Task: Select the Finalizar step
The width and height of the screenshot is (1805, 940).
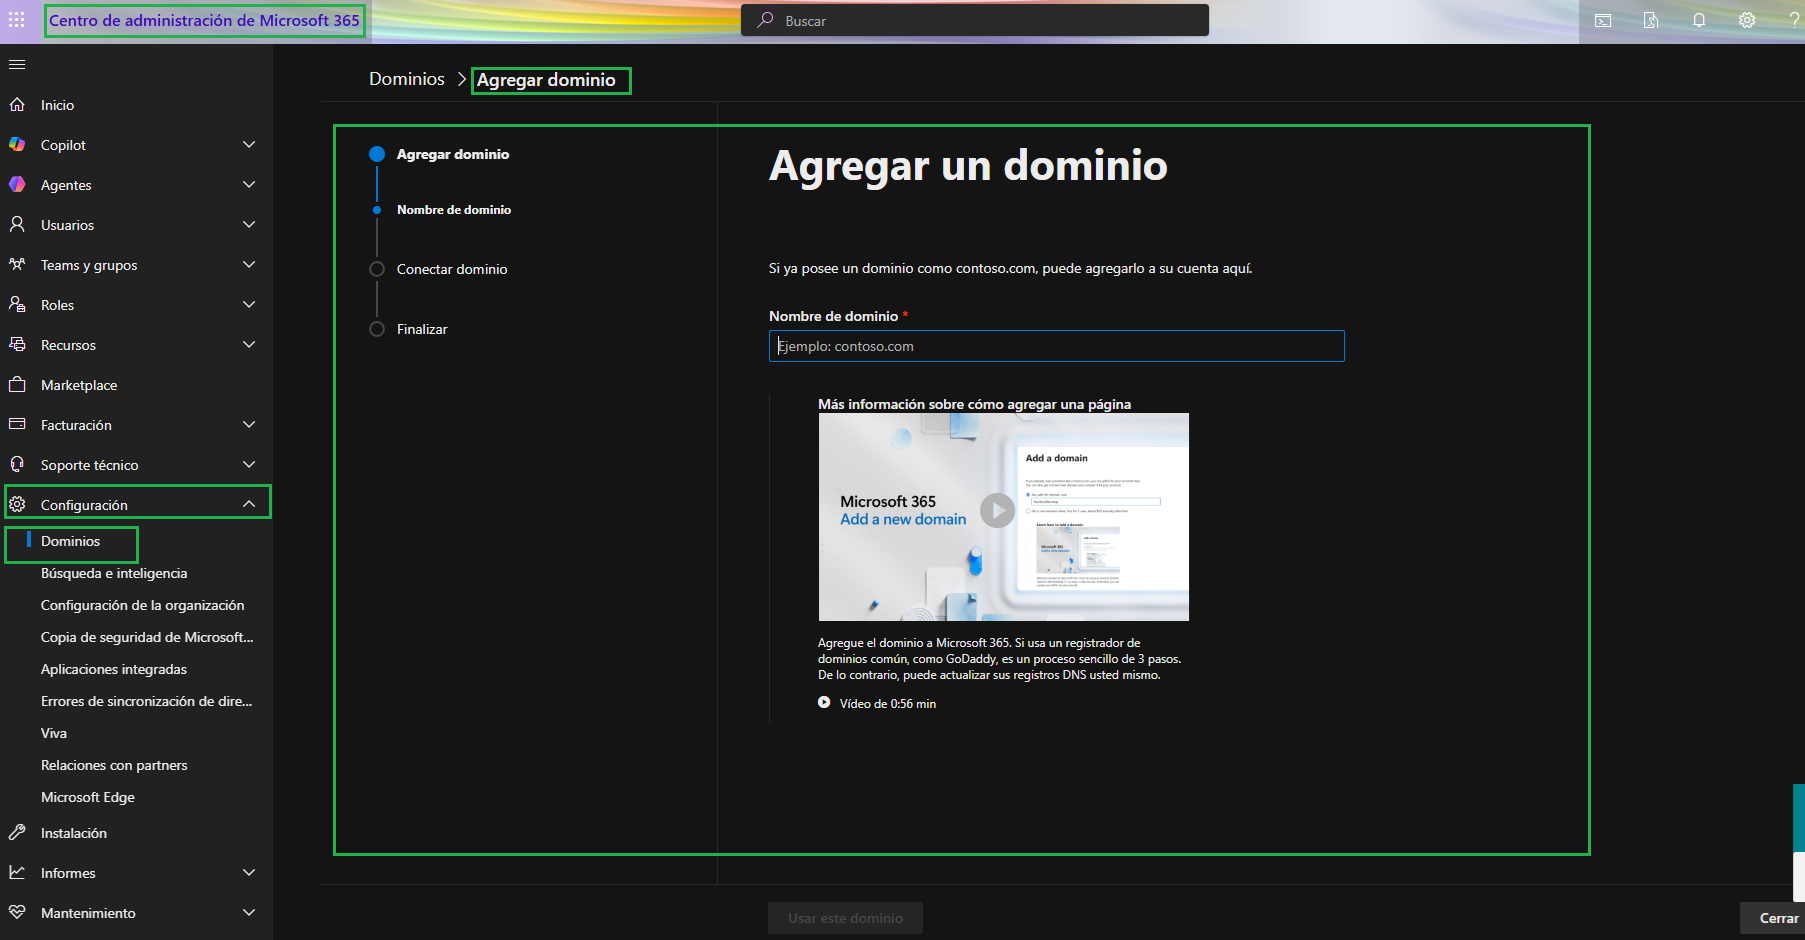Action: [422, 329]
